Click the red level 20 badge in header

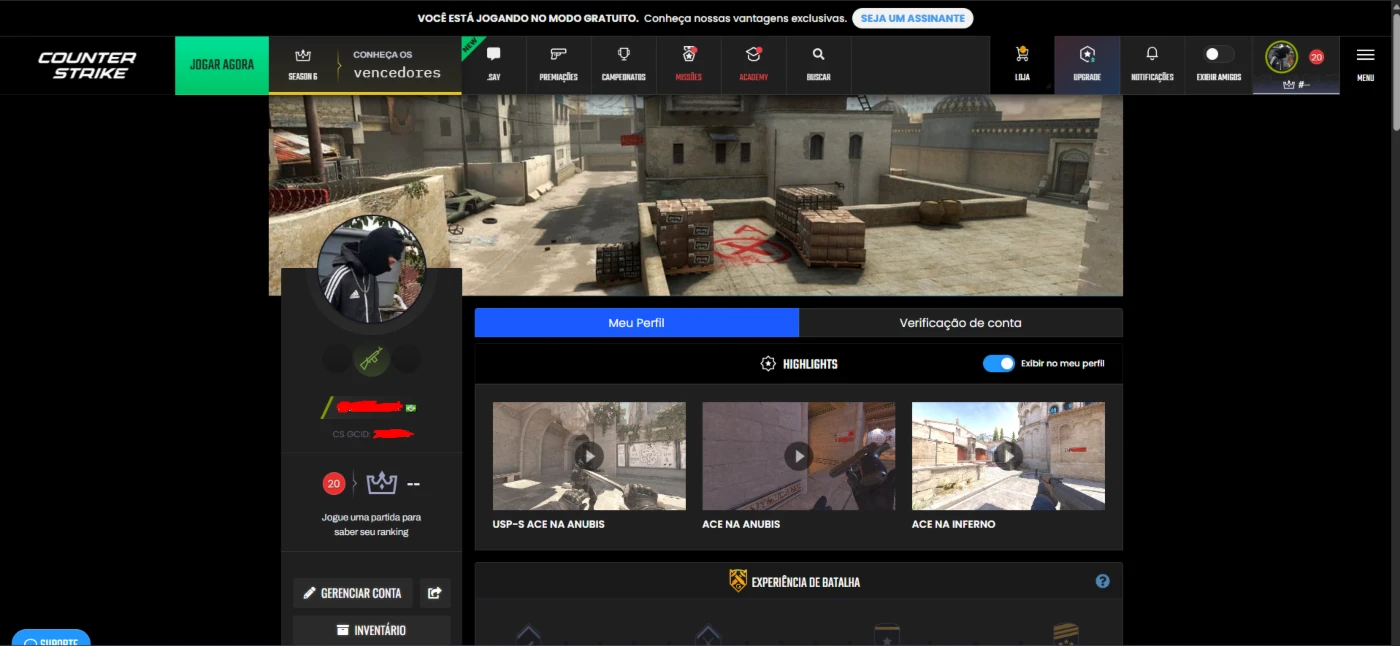(x=1316, y=57)
